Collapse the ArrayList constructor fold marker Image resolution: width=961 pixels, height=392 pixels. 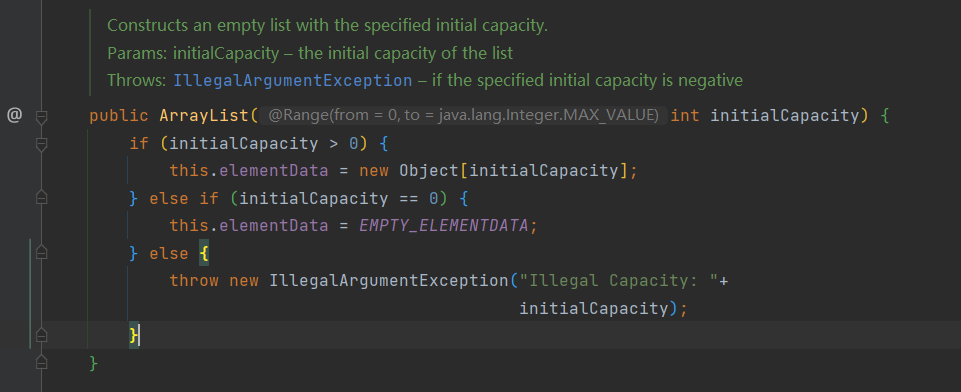pos(42,116)
